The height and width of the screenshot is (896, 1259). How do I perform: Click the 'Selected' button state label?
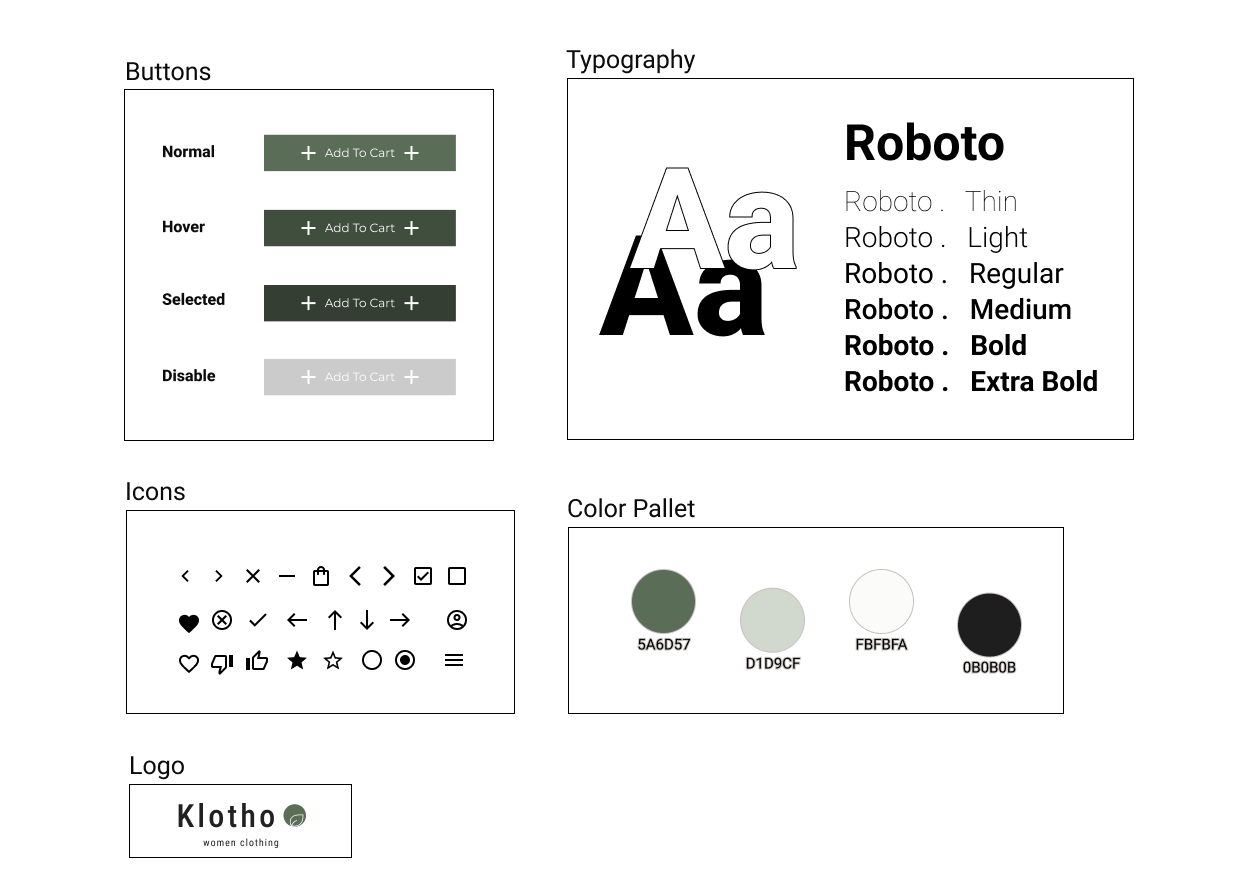193,299
